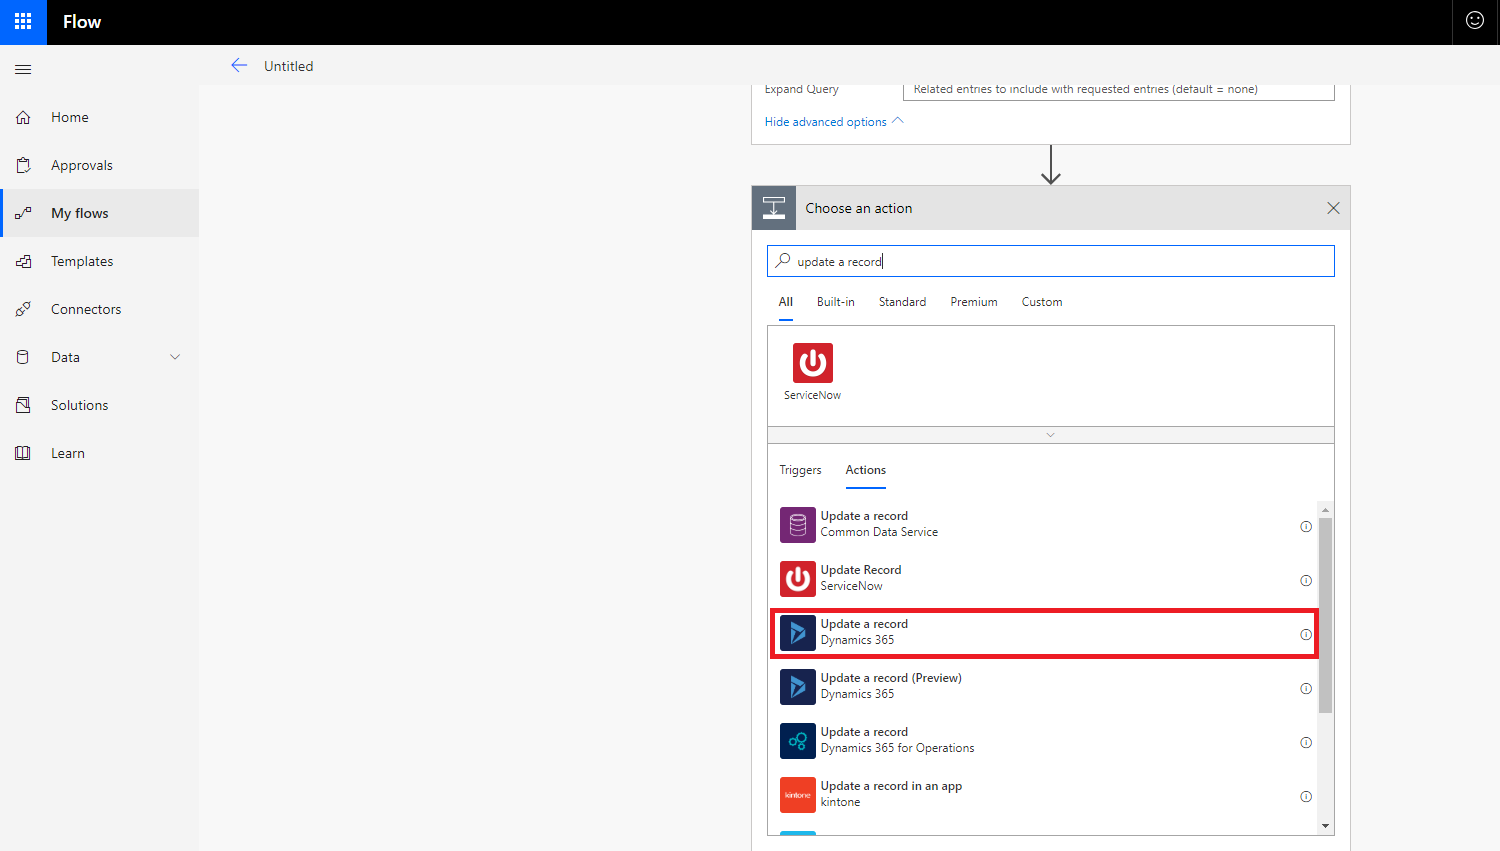The height and width of the screenshot is (851, 1500).
Task: Click the Flow title in header
Action: (x=82, y=22)
